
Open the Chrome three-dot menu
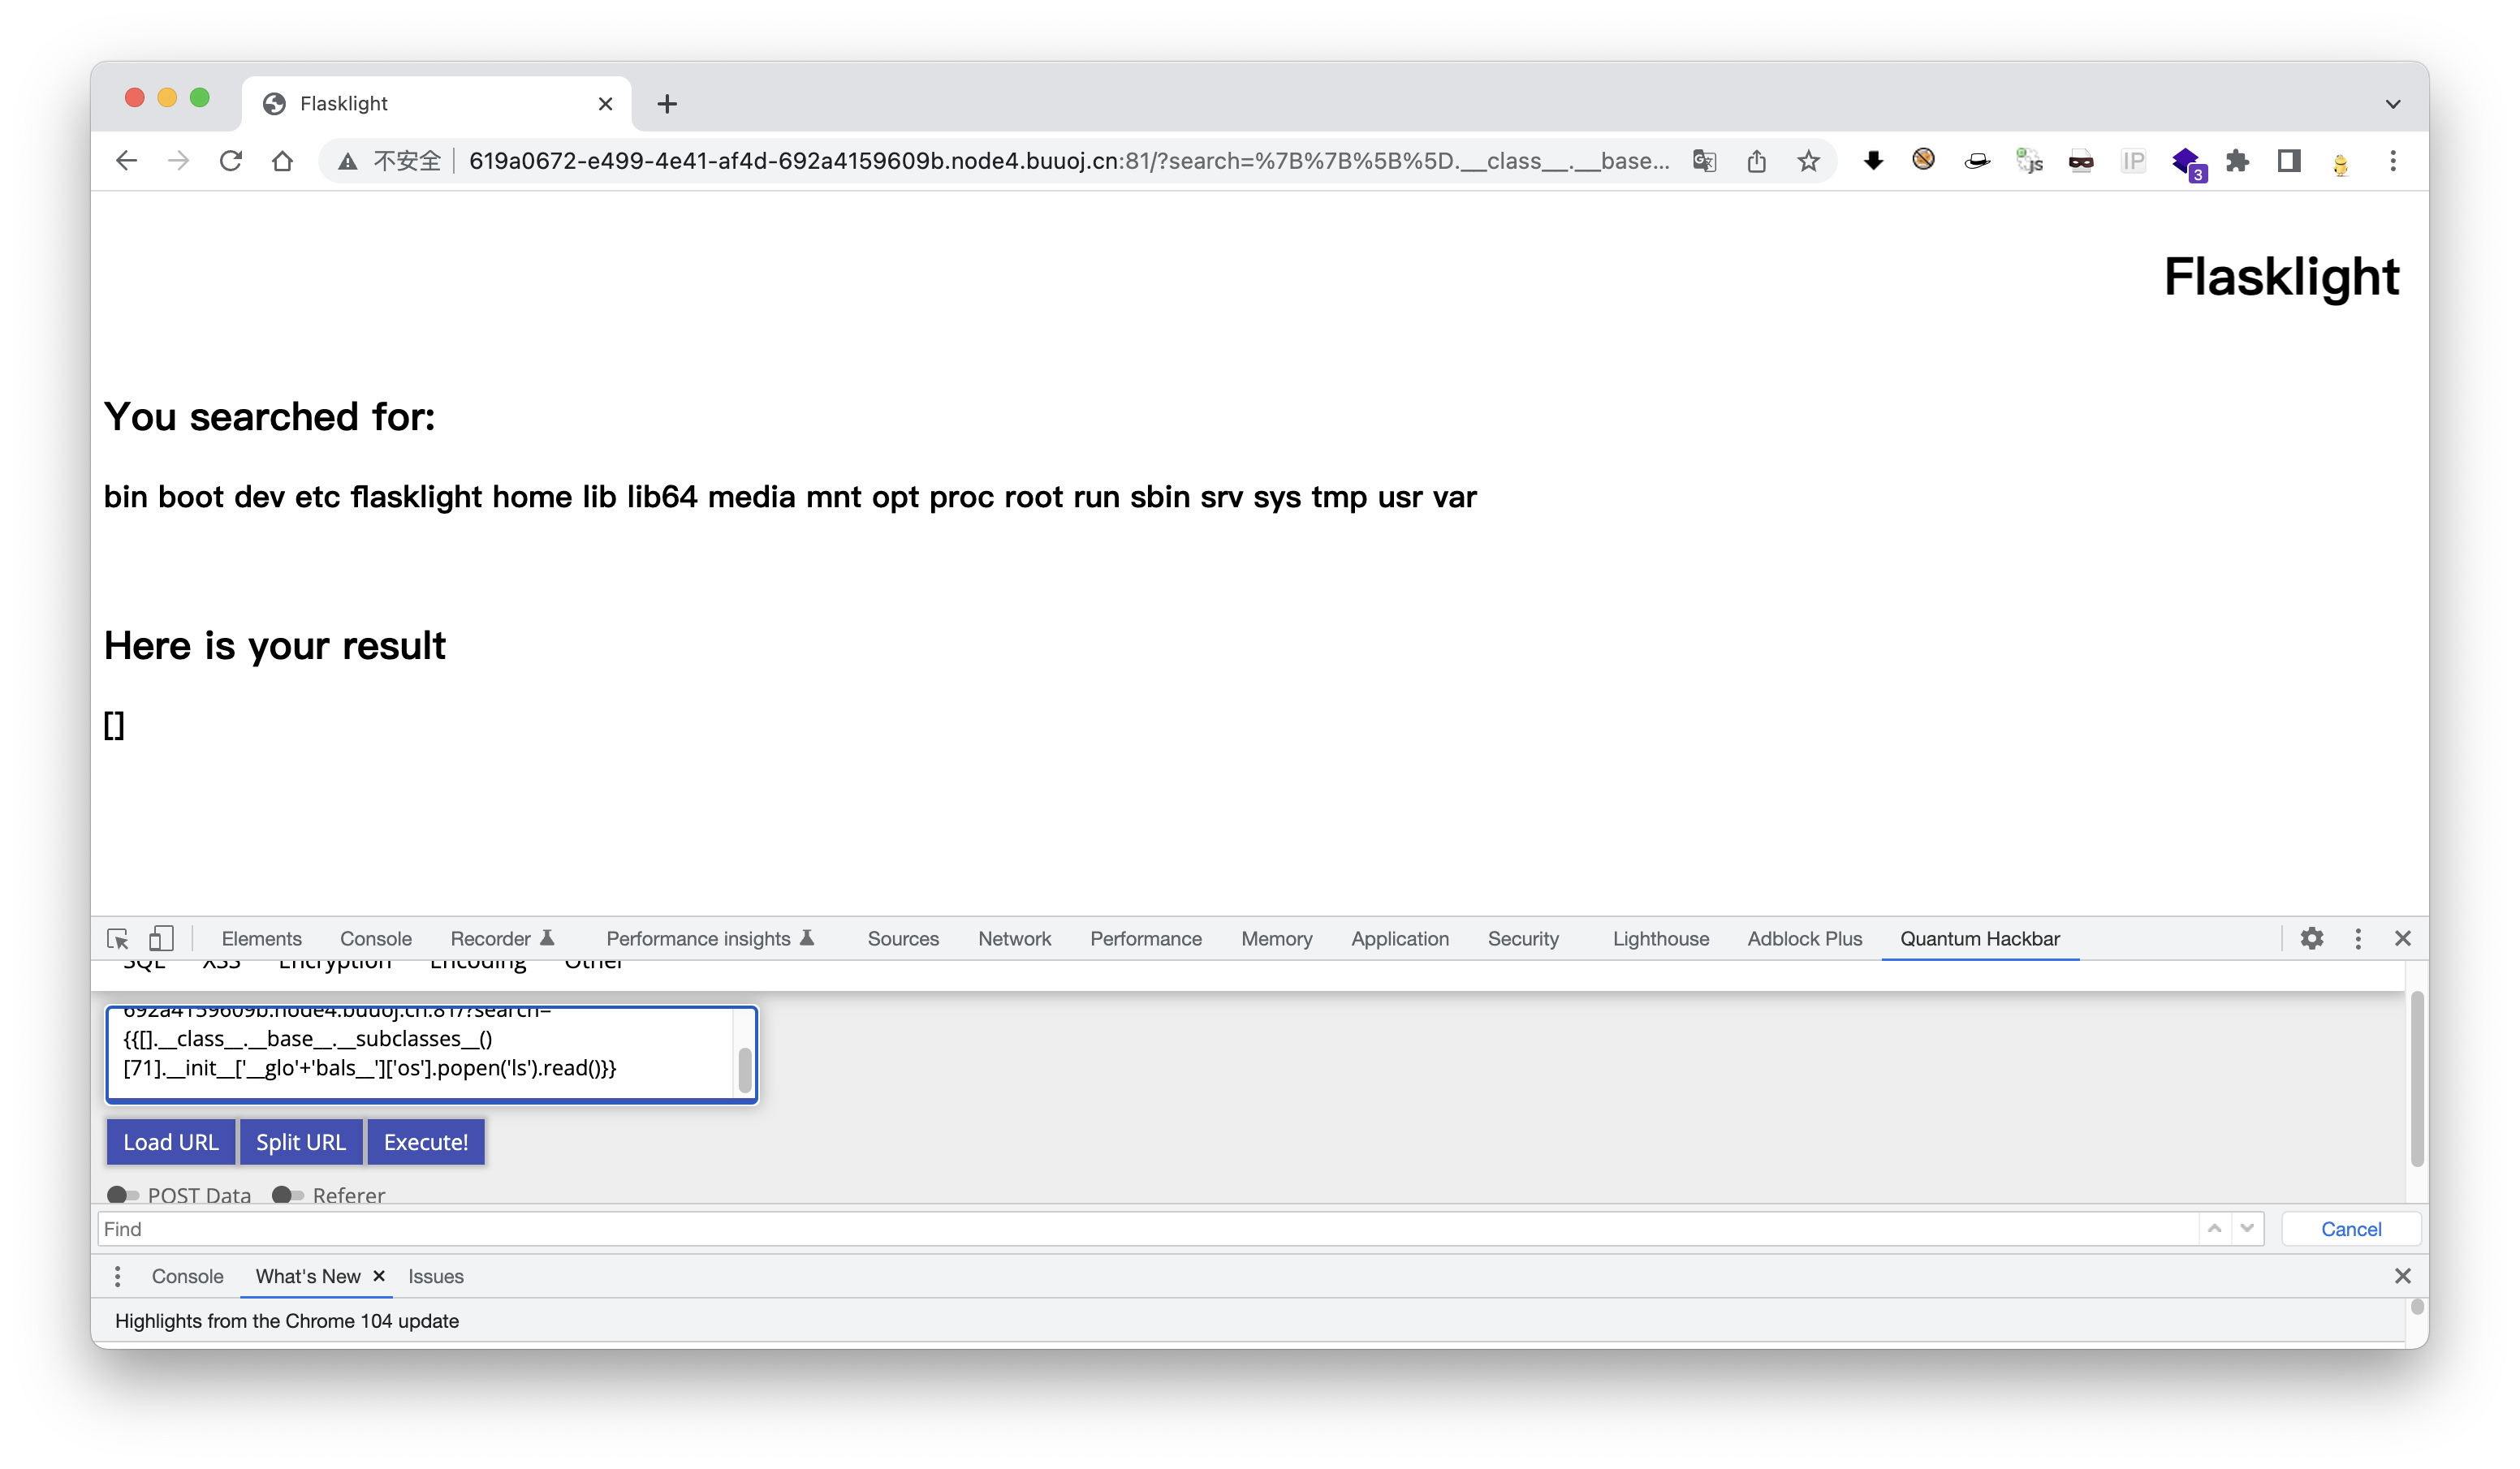(x=2393, y=161)
